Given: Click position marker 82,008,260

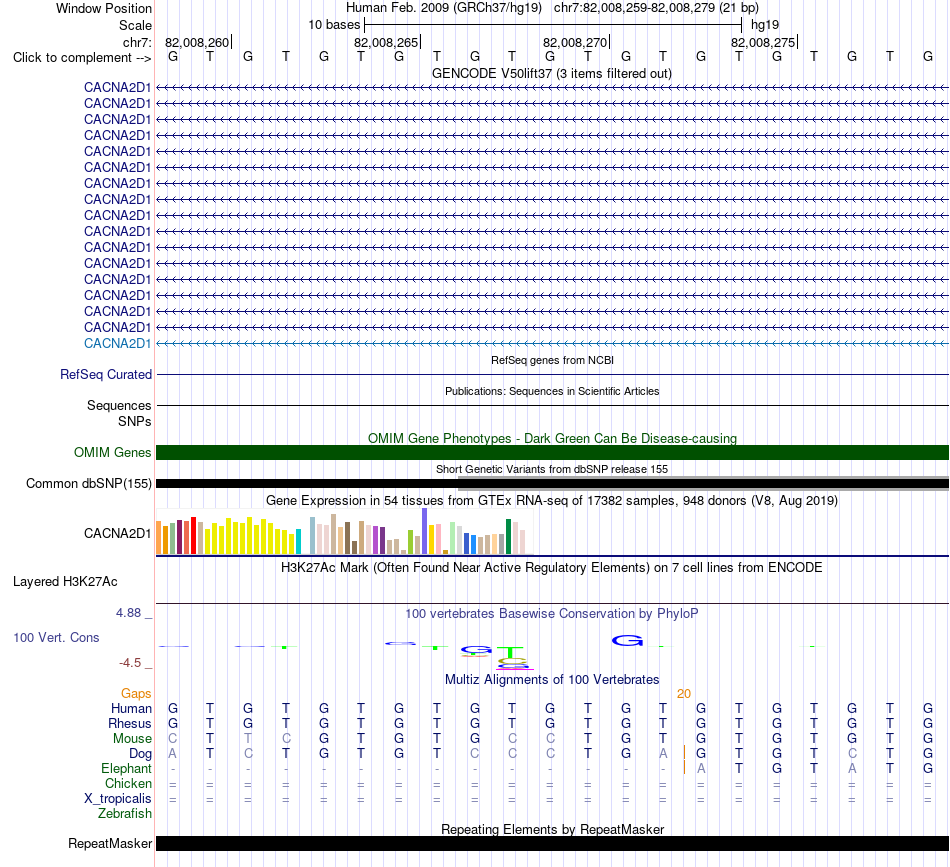Looking at the screenshot, I should (x=198, y=42).
